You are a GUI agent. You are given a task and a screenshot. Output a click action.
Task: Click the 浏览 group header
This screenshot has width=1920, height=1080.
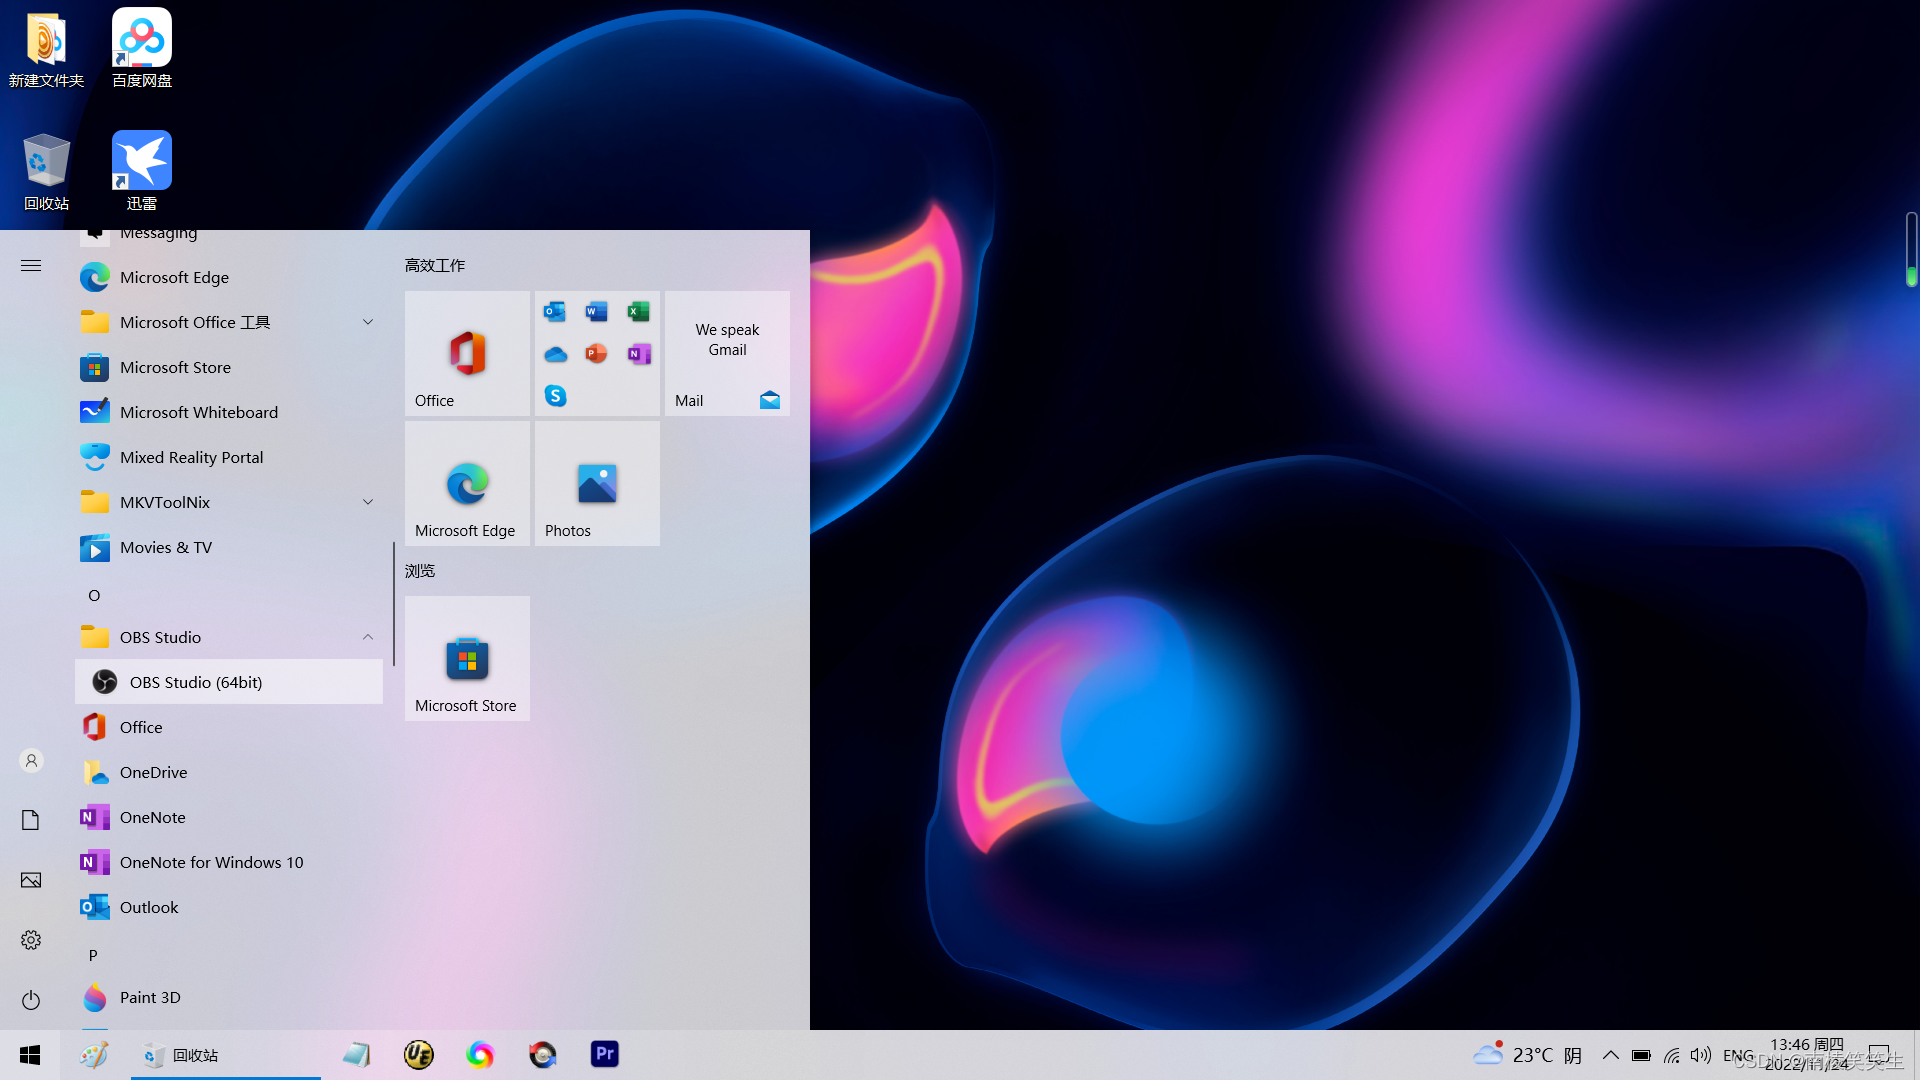(x=420, y=570)
